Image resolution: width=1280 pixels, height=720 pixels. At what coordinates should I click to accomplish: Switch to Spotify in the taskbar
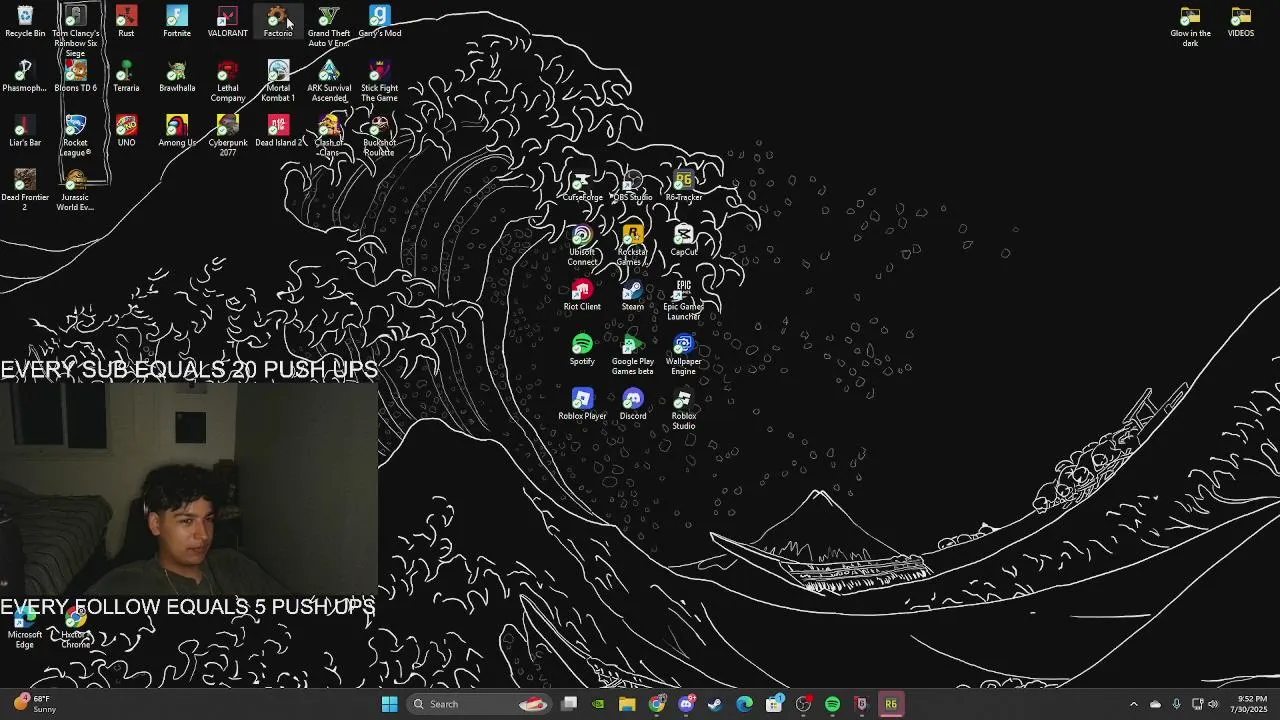click(832, 704)
